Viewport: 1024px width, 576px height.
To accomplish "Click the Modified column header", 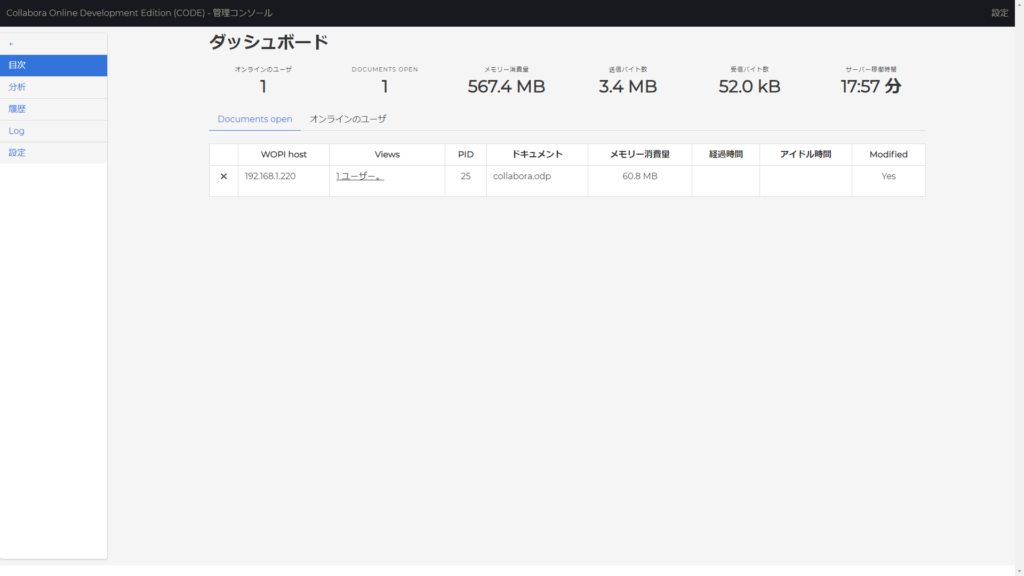I will pos(888,154).
